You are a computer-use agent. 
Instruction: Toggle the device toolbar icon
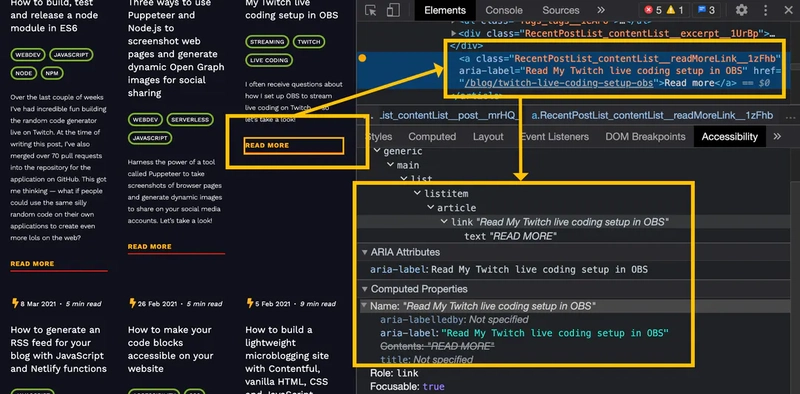pyautogui.click(x=393, y=10)
